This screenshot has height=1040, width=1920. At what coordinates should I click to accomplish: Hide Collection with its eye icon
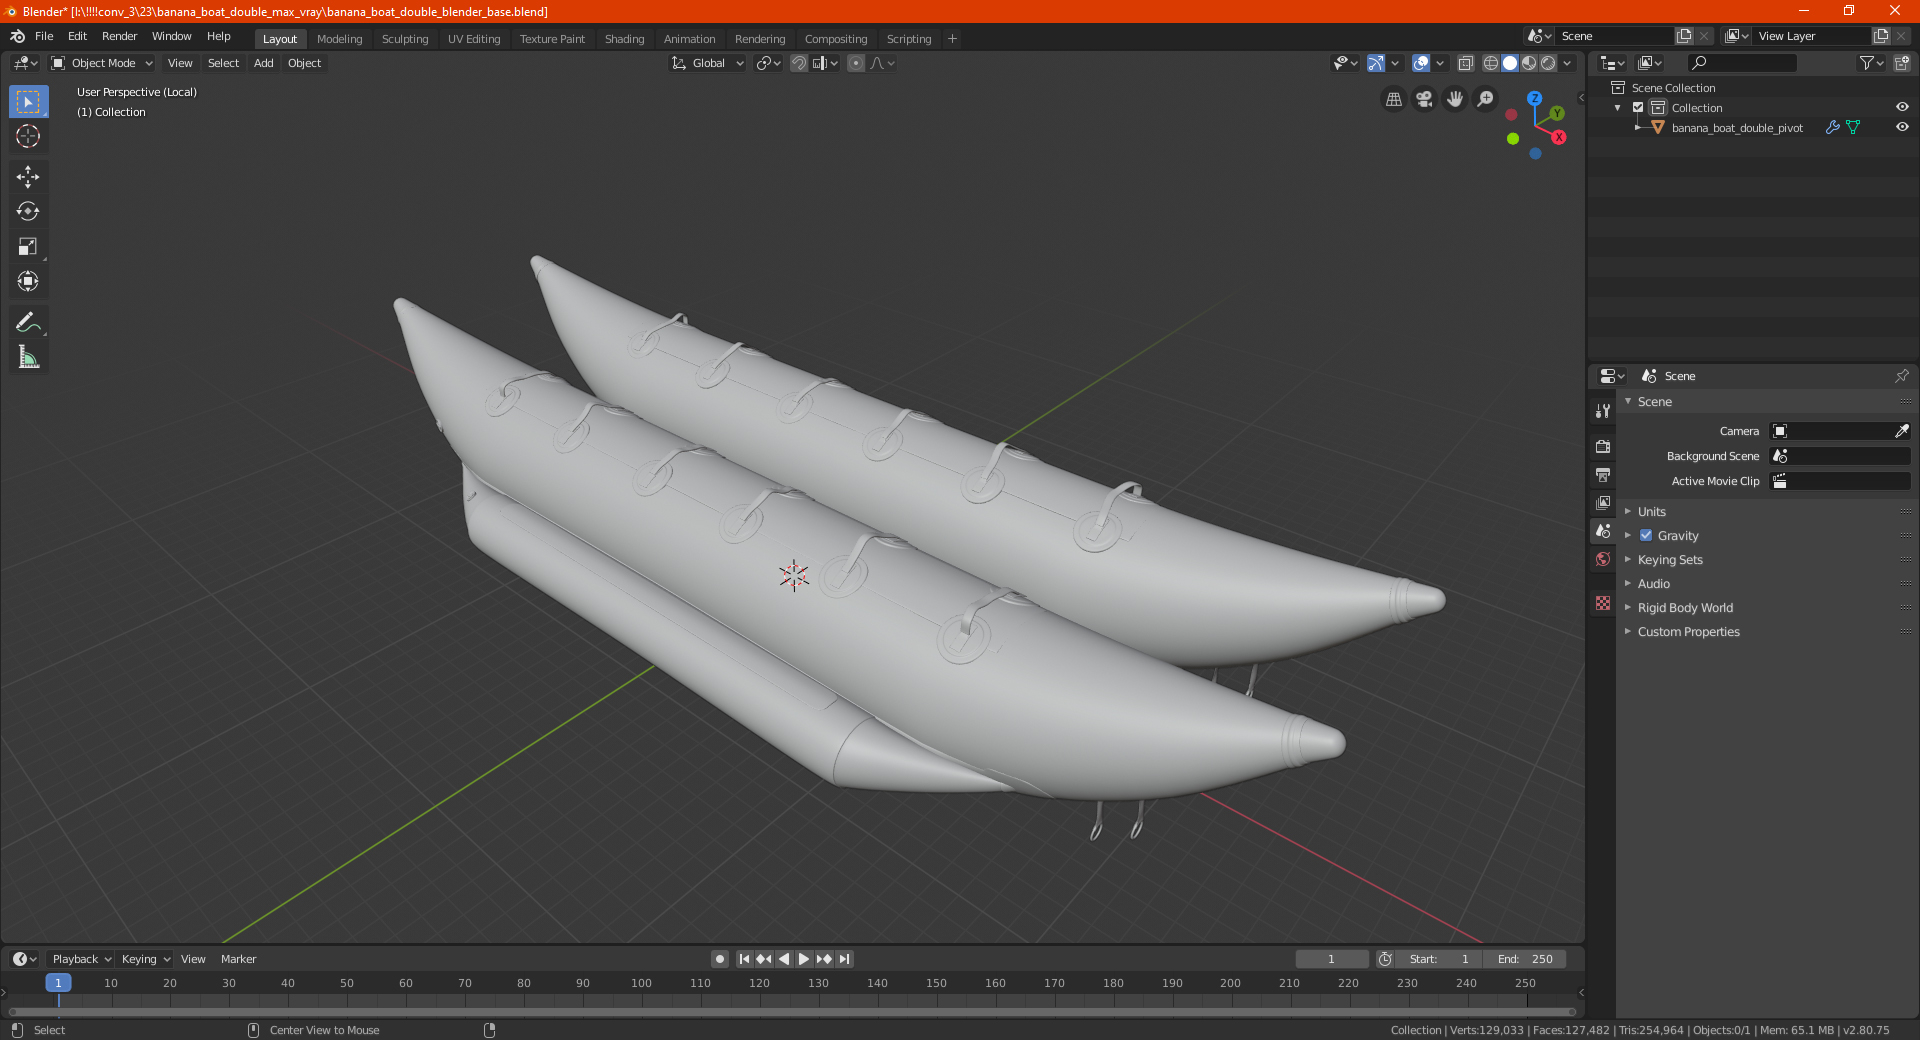(1902, 107)
